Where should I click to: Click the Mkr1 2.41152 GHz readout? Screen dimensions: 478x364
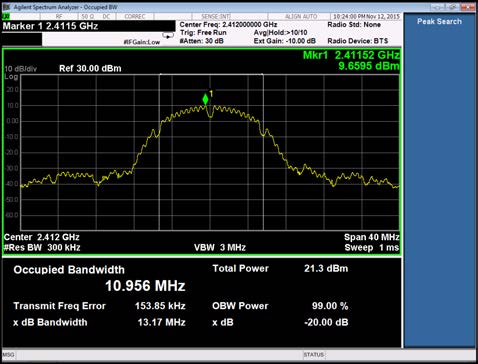tap(351, 55)
